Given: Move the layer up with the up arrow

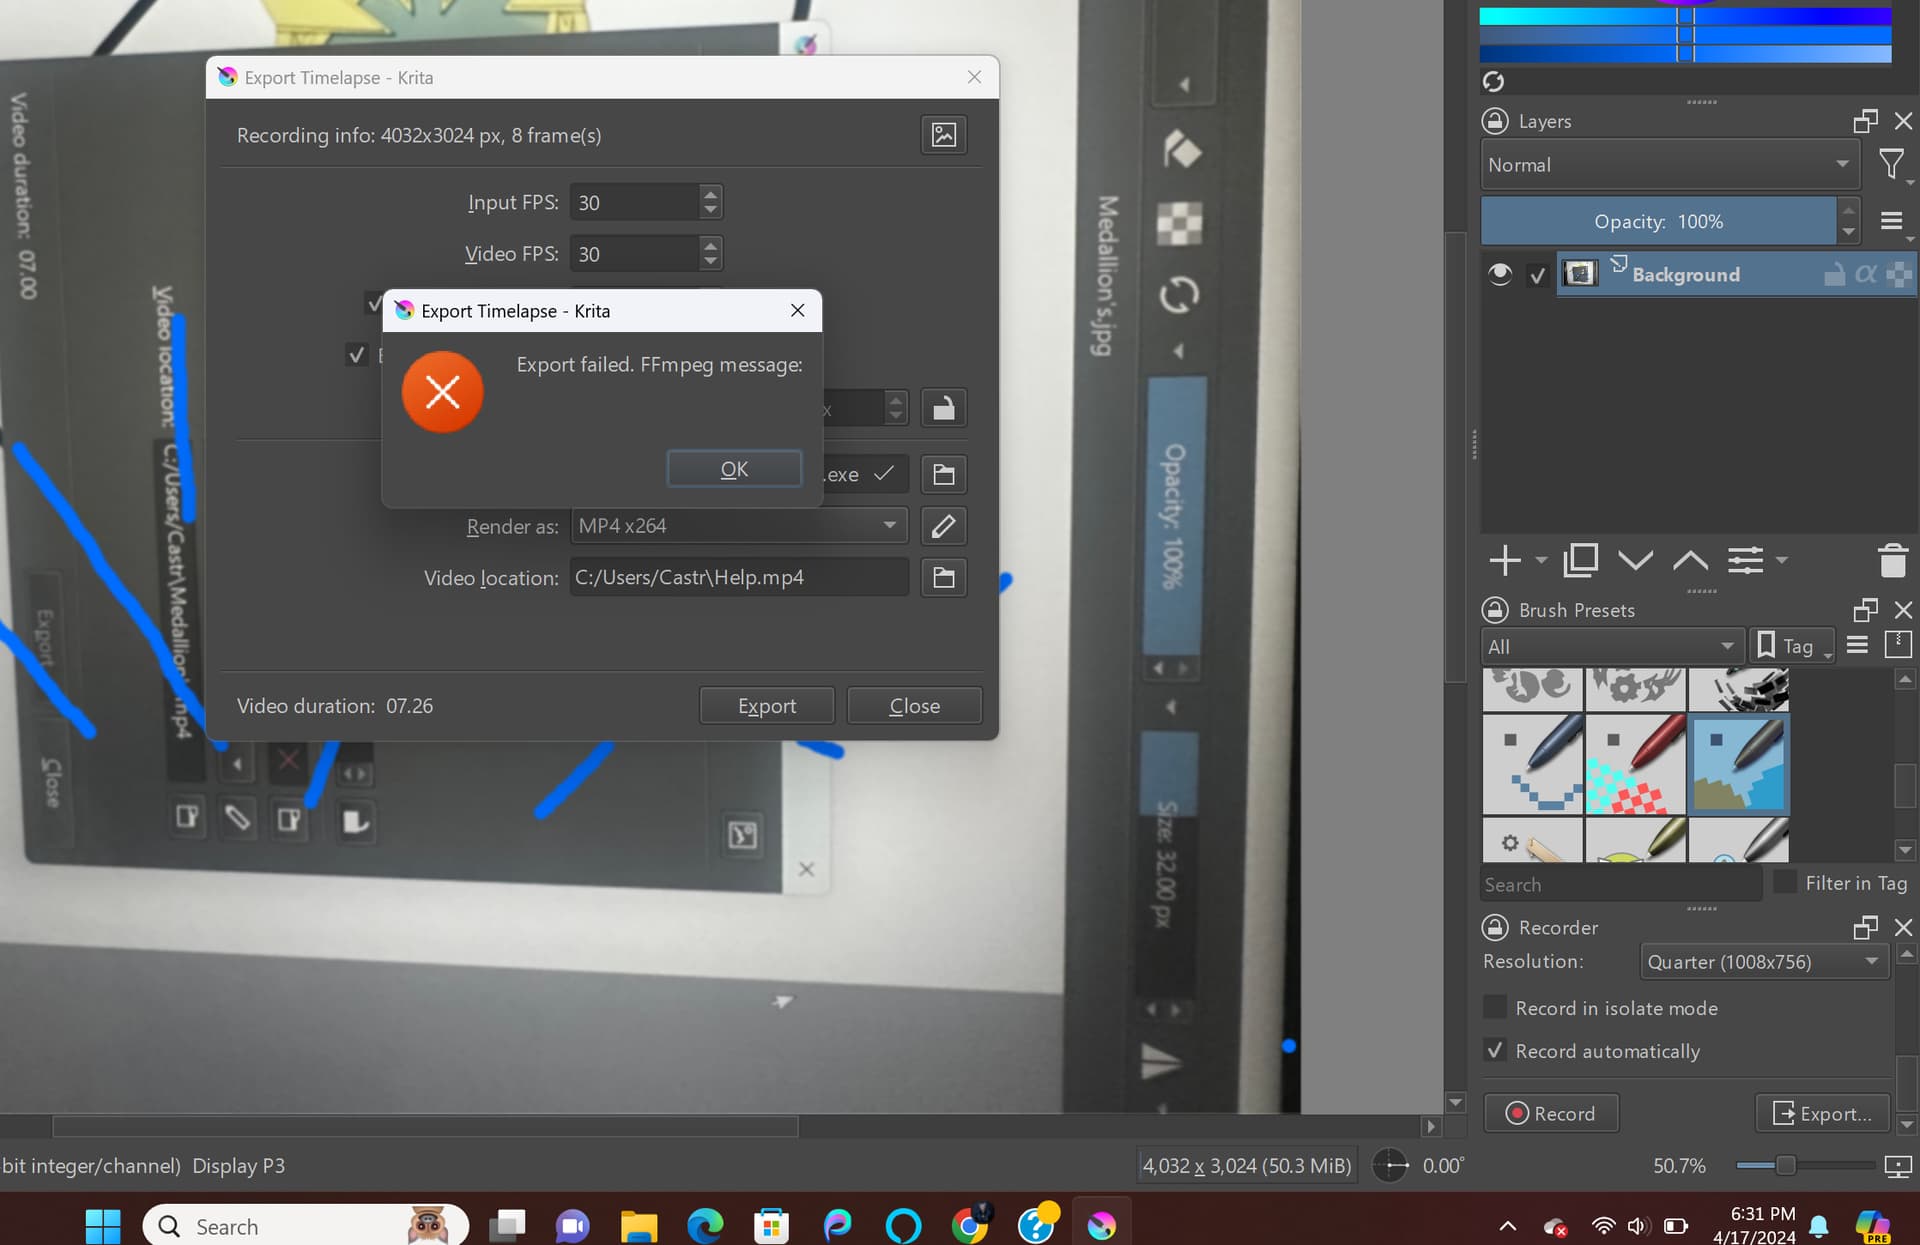Looking at the screenshot, I should pyautogui.click(x=1690, y=560).
